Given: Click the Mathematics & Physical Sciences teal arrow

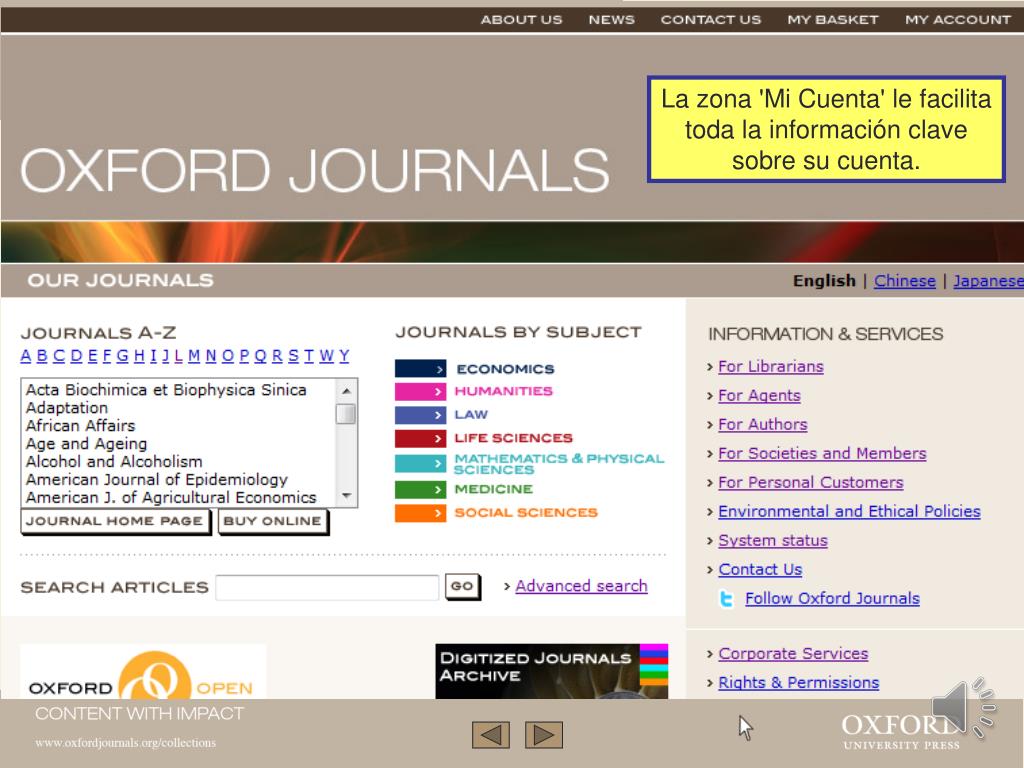Looking at the screenshot, I should (x=421, y=464).
